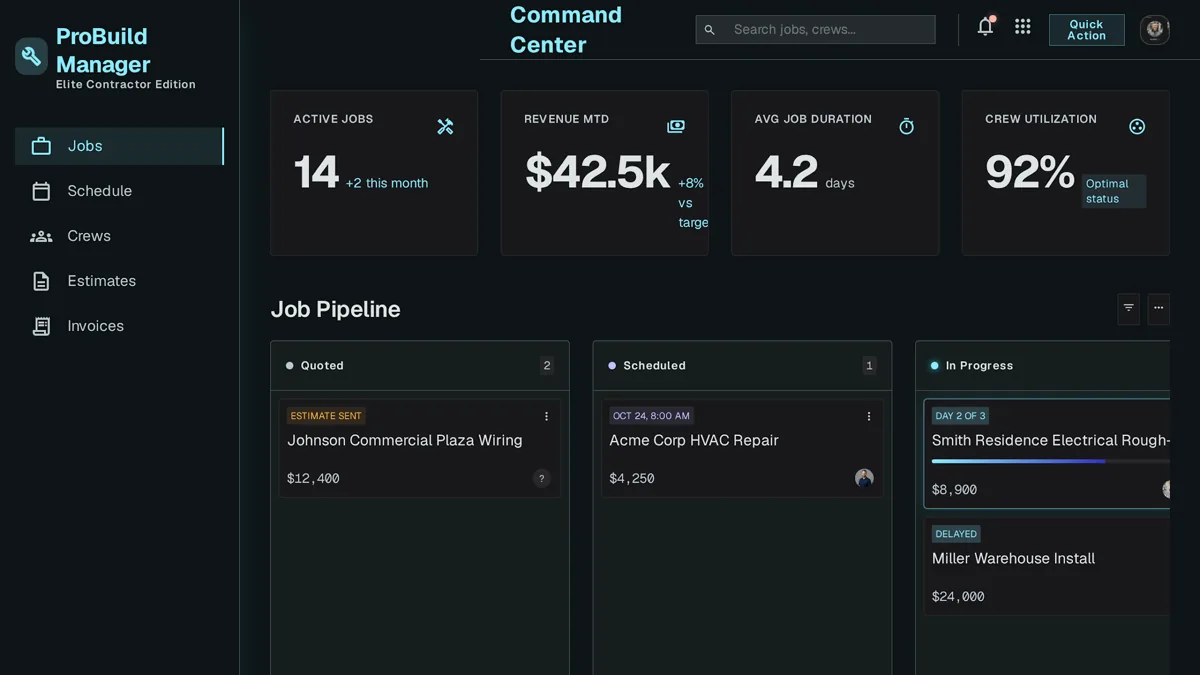Click the Quoted column count badge
1200x675 pixels.
click(x=546, y=366)
